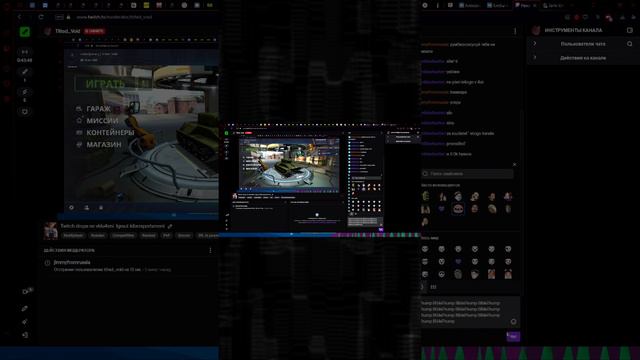Select КОНТЕЙНЕРЫ in the game menu

point(110,133)
